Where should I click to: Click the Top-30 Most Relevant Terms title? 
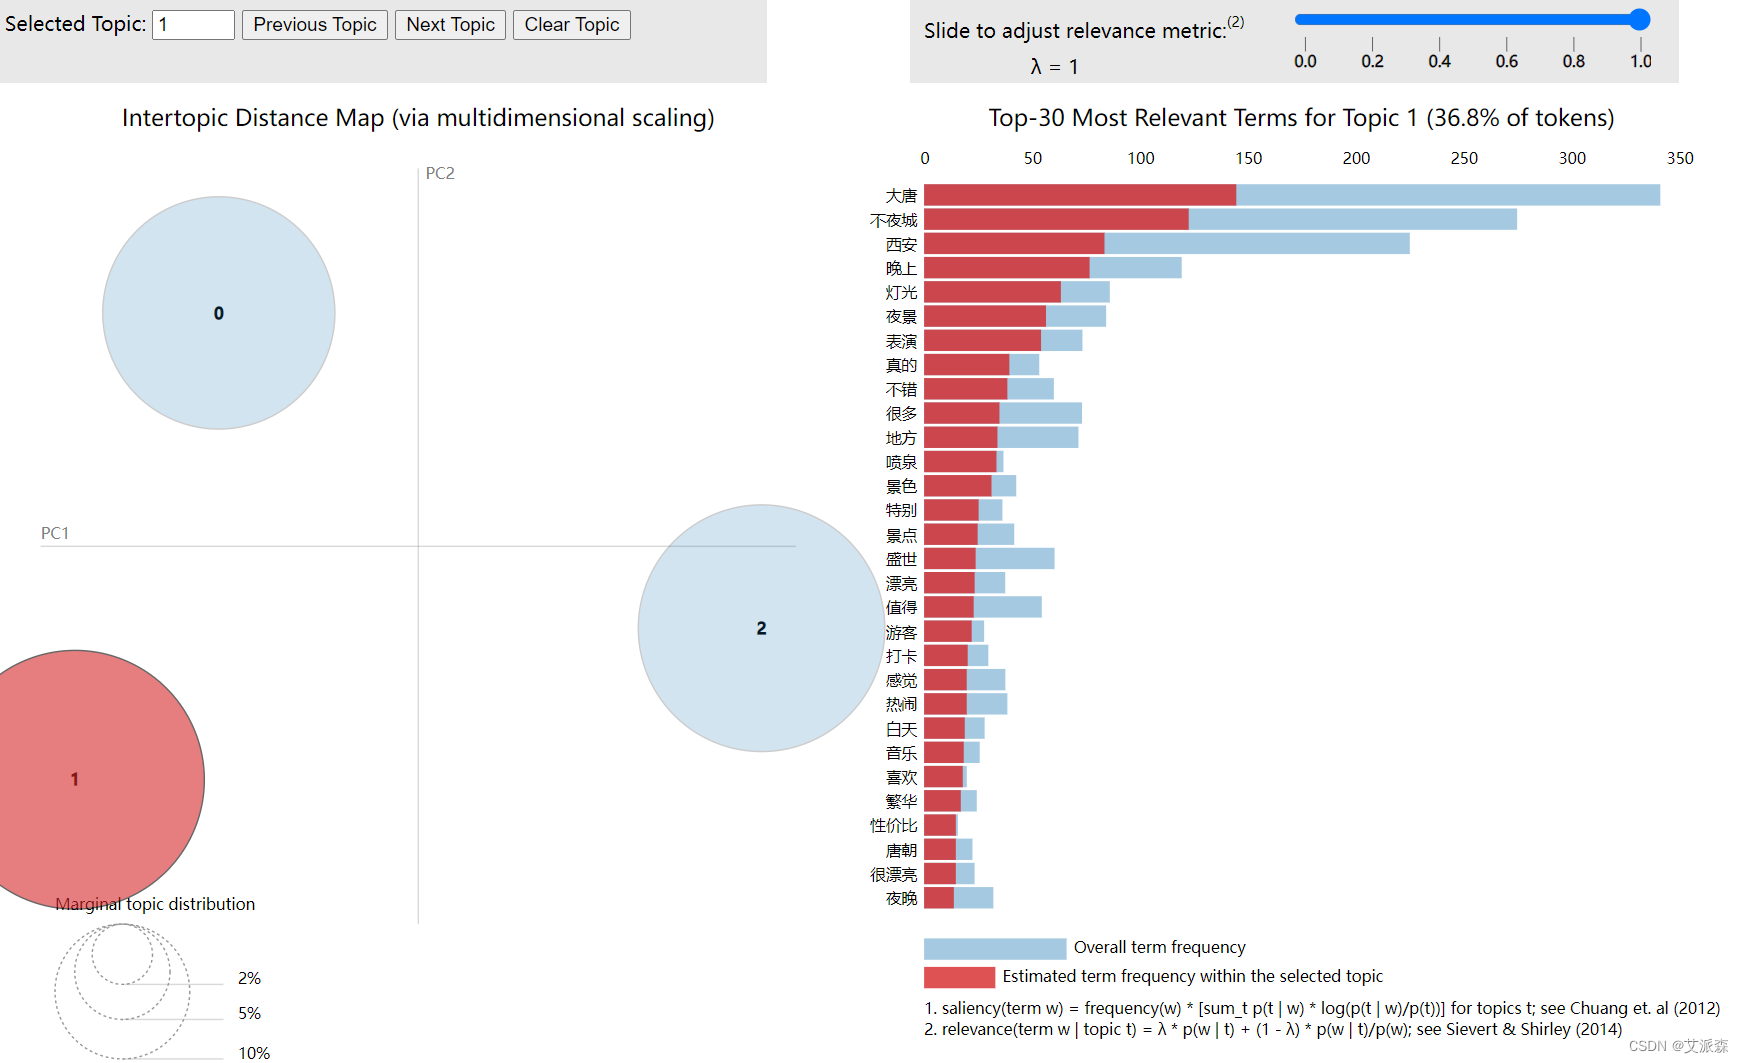coord(1301,118)
